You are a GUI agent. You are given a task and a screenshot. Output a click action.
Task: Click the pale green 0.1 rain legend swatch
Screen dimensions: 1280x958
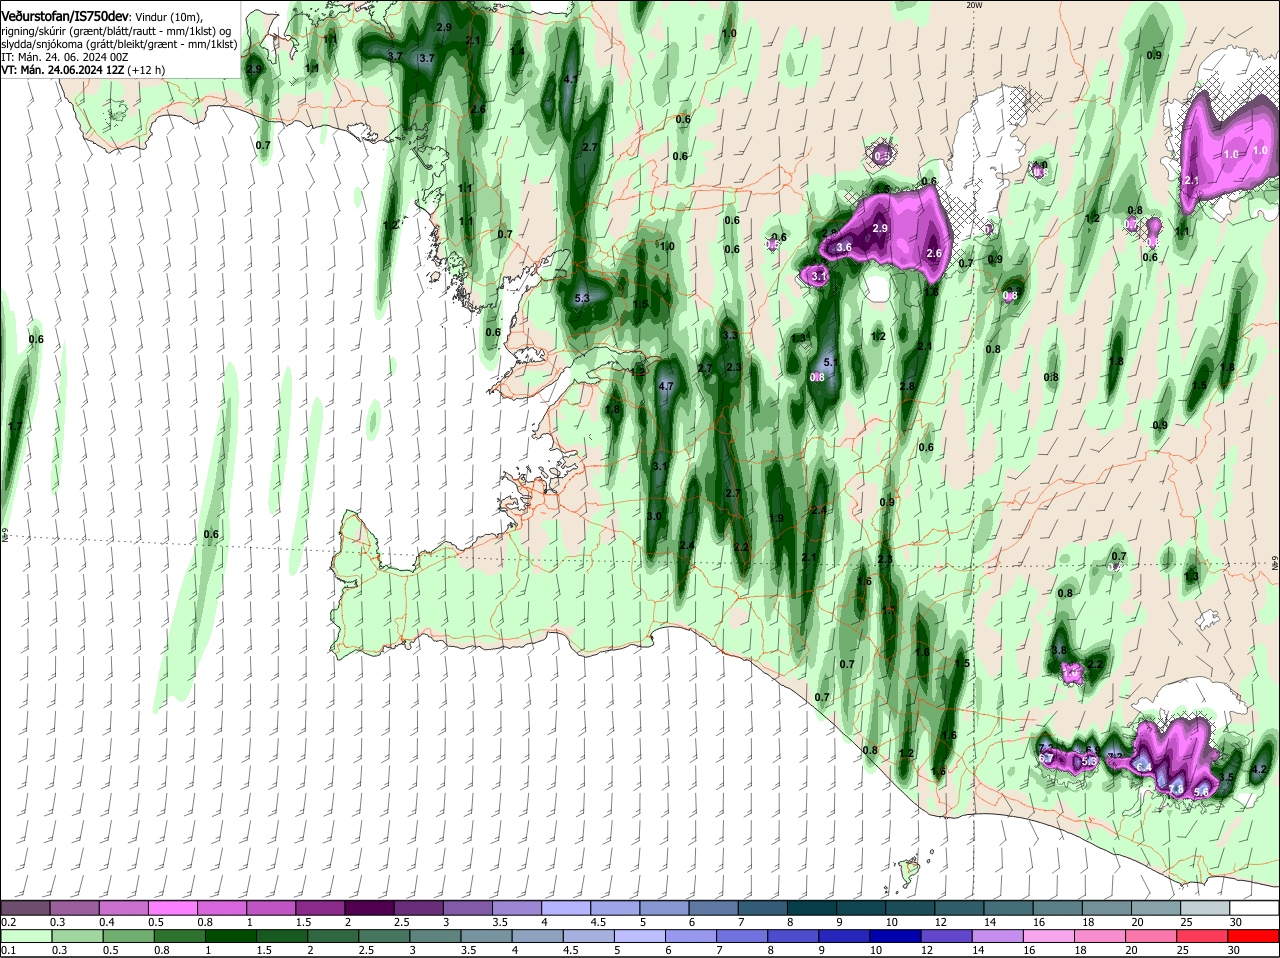coord(25,936)
